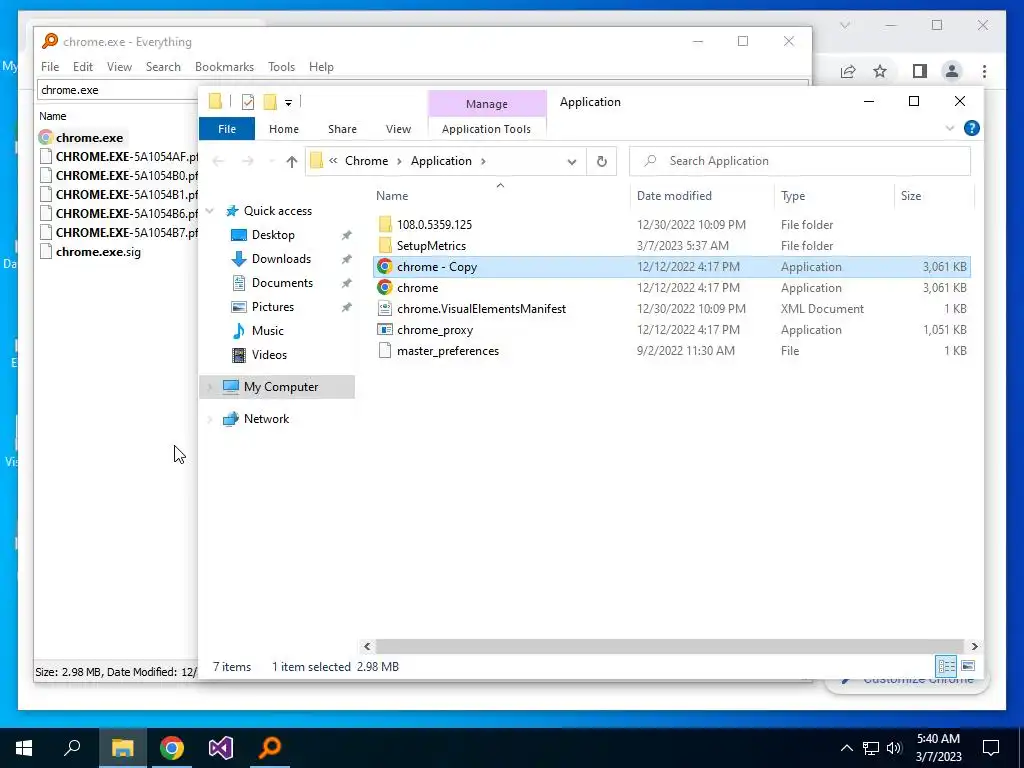1024x768 pixels.
Task: Open the Customize Quick Access Toolbar arrow
Action: [288, 103]
